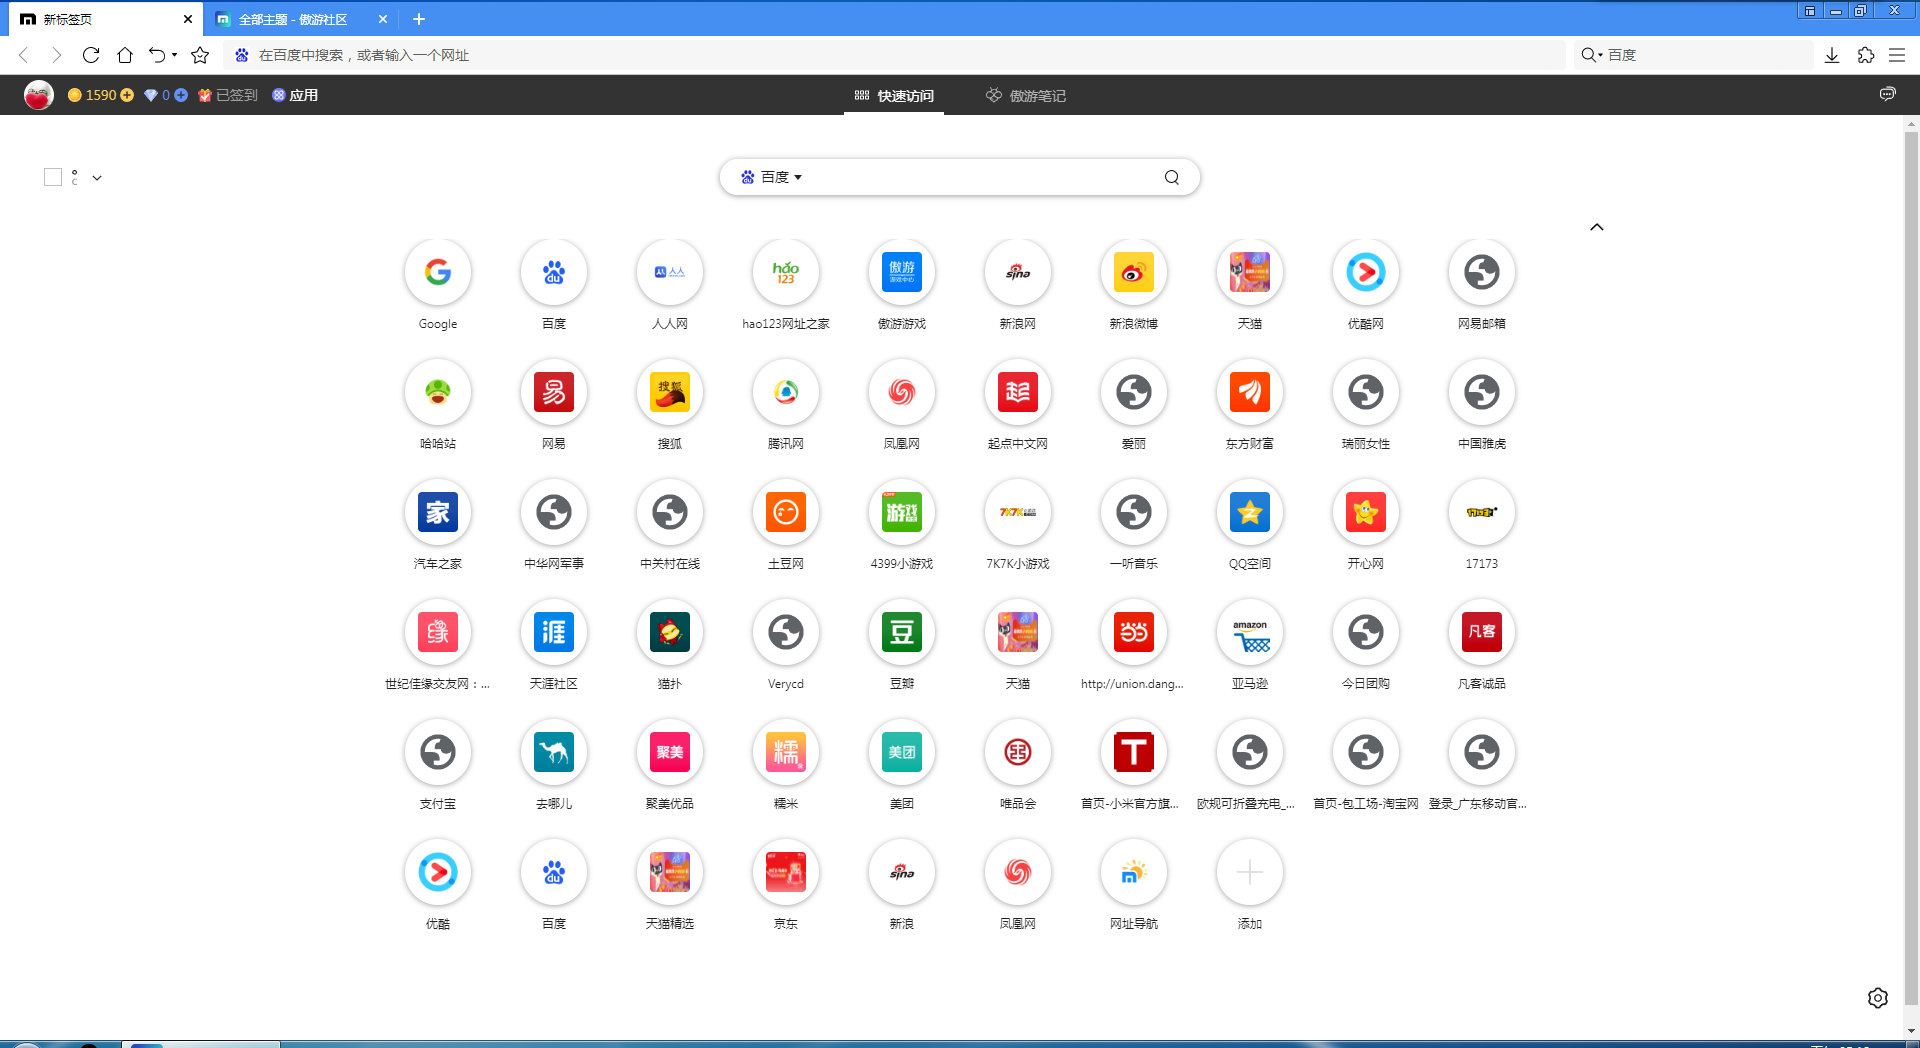Click 添加 to add a new shortcut
Image resolution: width=1920 pixels, height=1048 pixels.
[x=1249, y=873]
